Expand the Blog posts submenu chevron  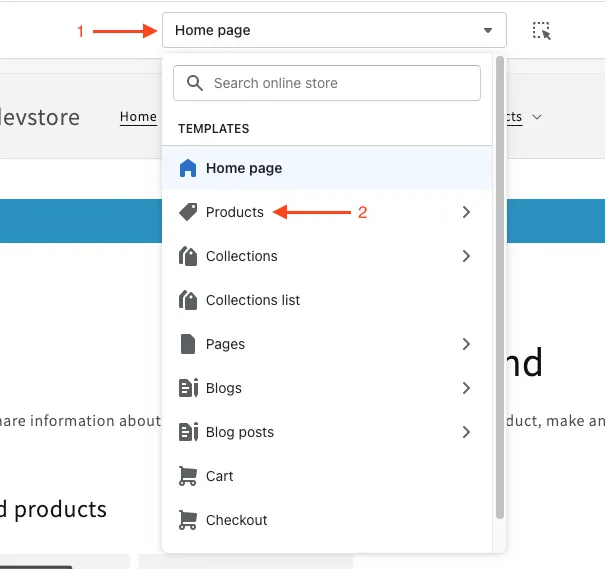click(466, 432)
